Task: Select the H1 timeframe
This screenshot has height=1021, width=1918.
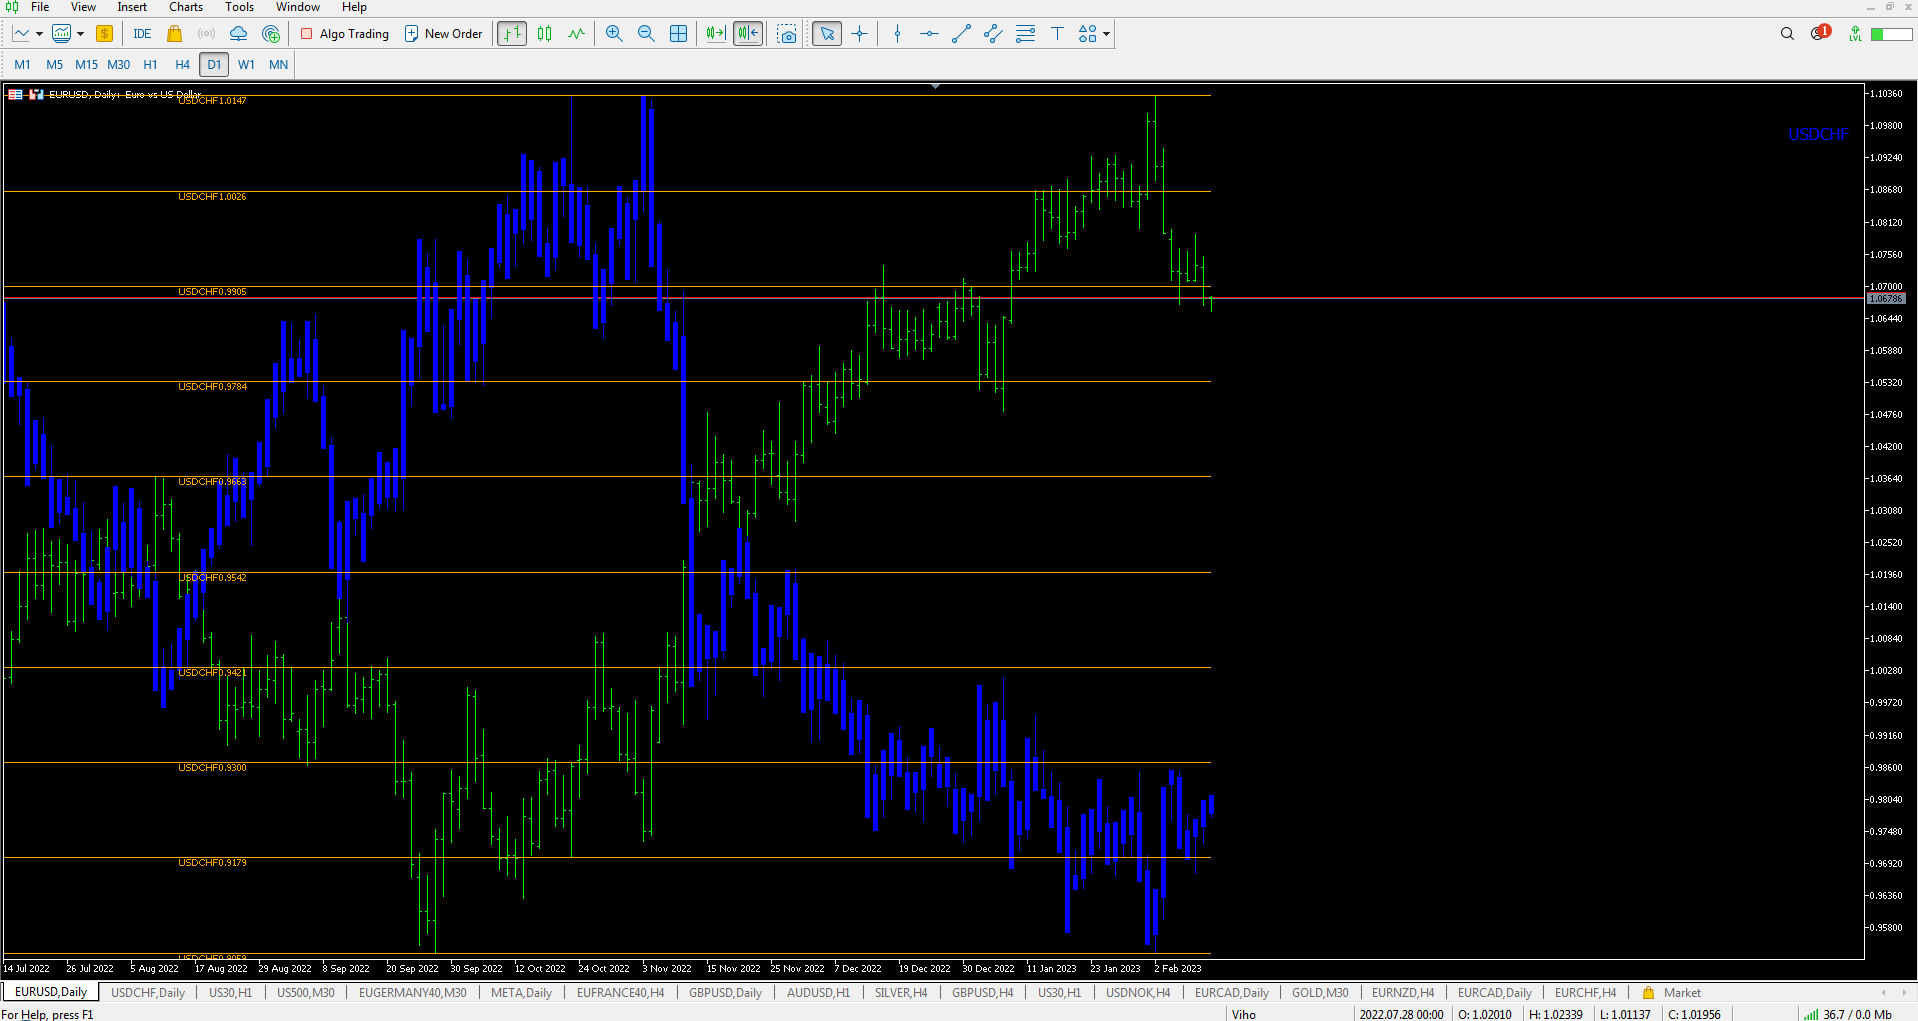Action: tap(150, 65)
